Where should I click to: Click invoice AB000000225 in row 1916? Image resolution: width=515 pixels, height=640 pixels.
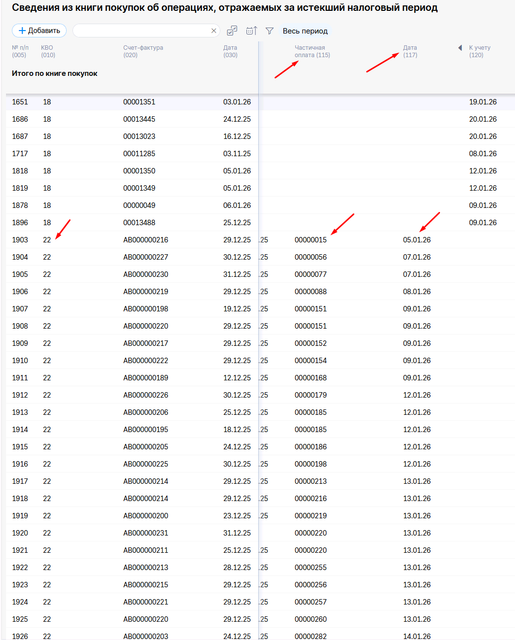pos(146,464)
